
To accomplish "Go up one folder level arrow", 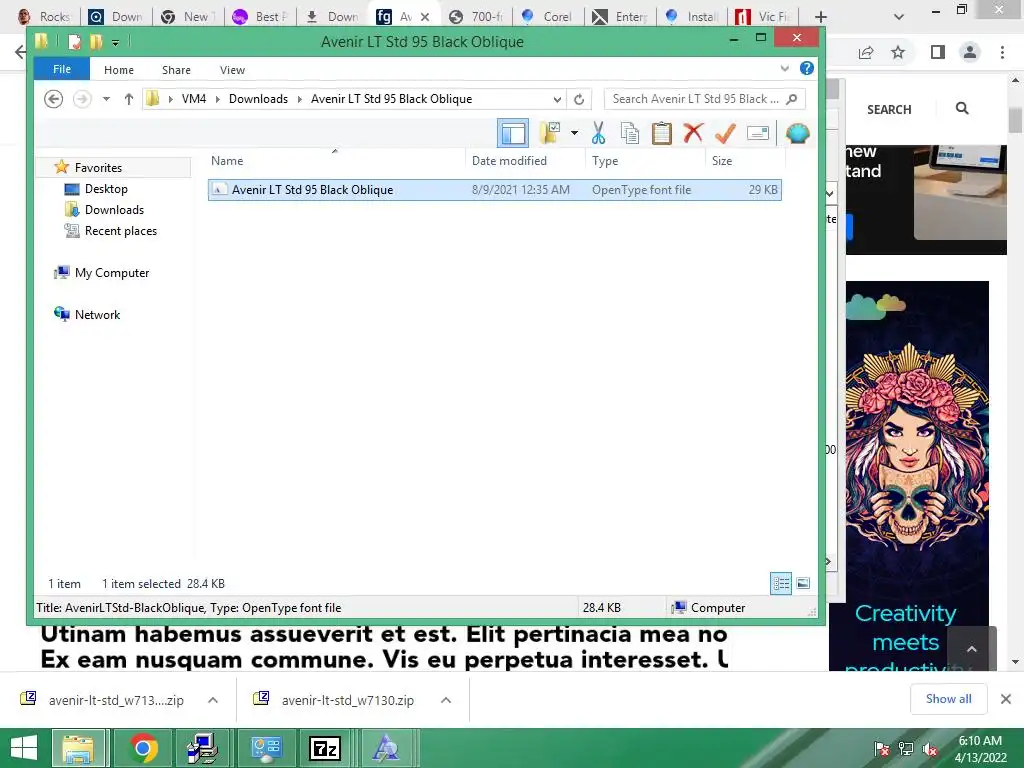I will pos(129,99).
